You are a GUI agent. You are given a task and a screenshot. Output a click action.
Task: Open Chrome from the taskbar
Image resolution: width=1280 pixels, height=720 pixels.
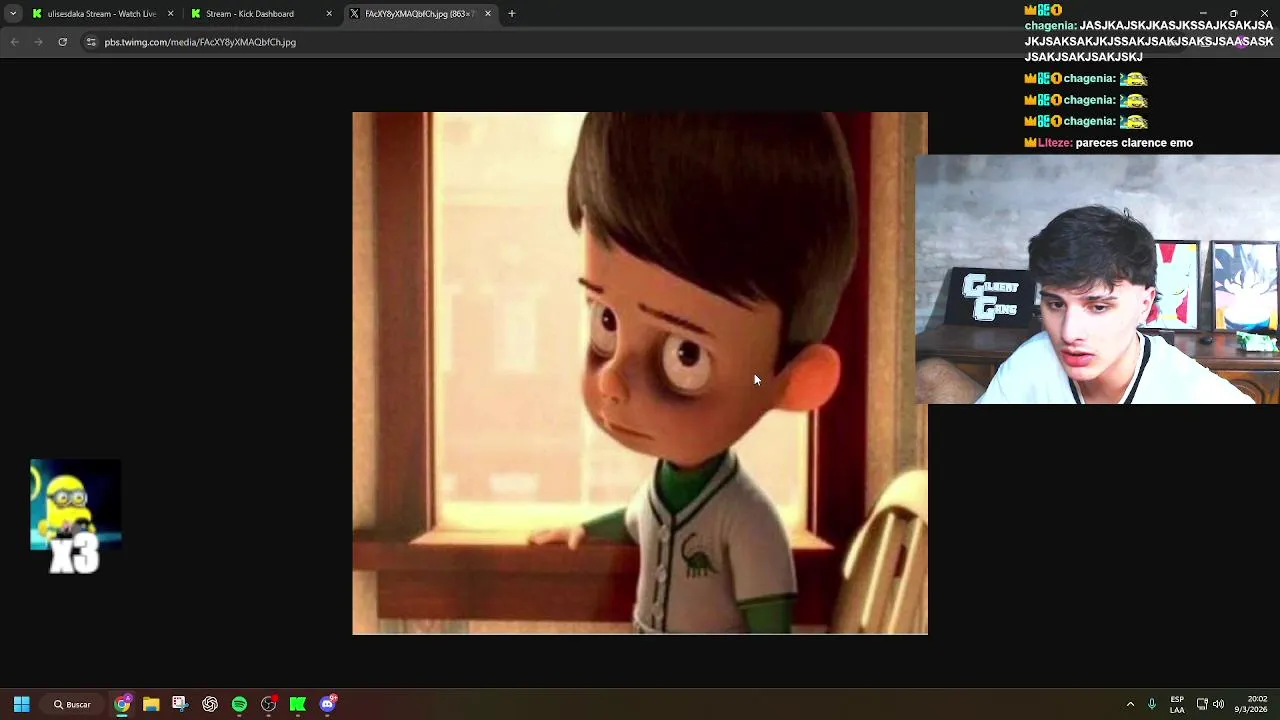coord(122,704)
